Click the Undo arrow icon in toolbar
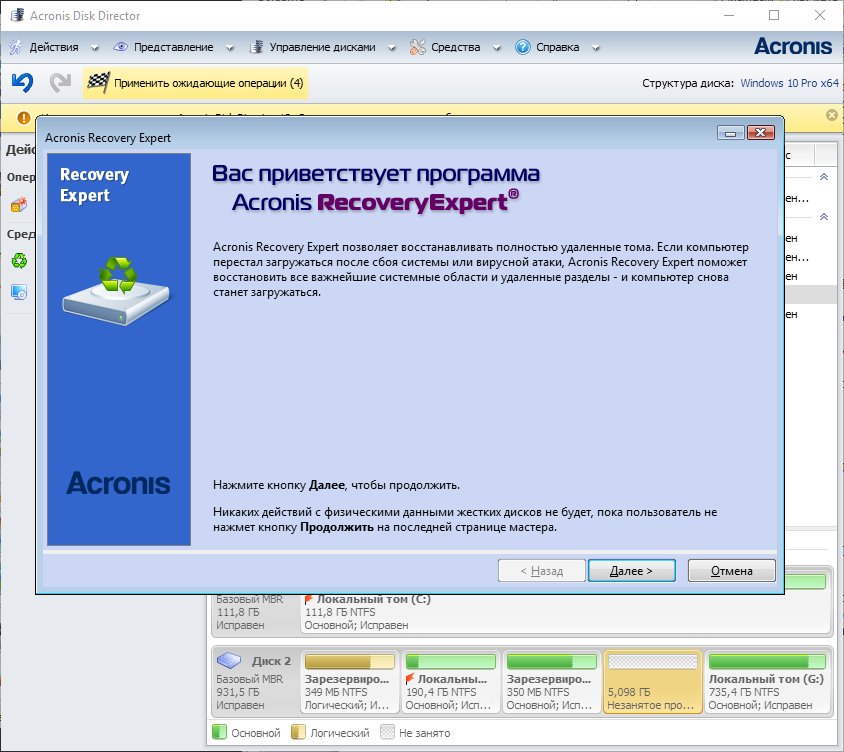Screen dimensions: 844x752 [22, 83]
